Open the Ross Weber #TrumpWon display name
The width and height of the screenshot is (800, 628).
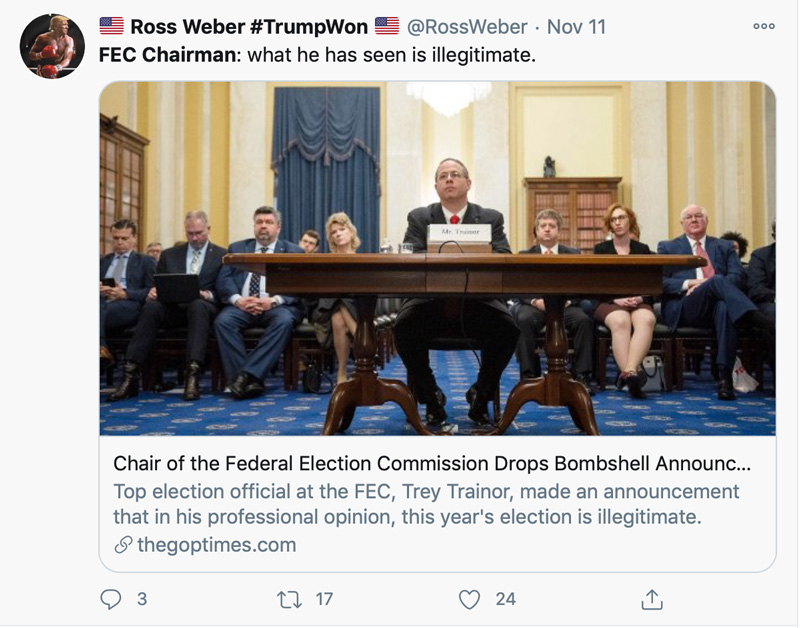(x=249, y=27)
